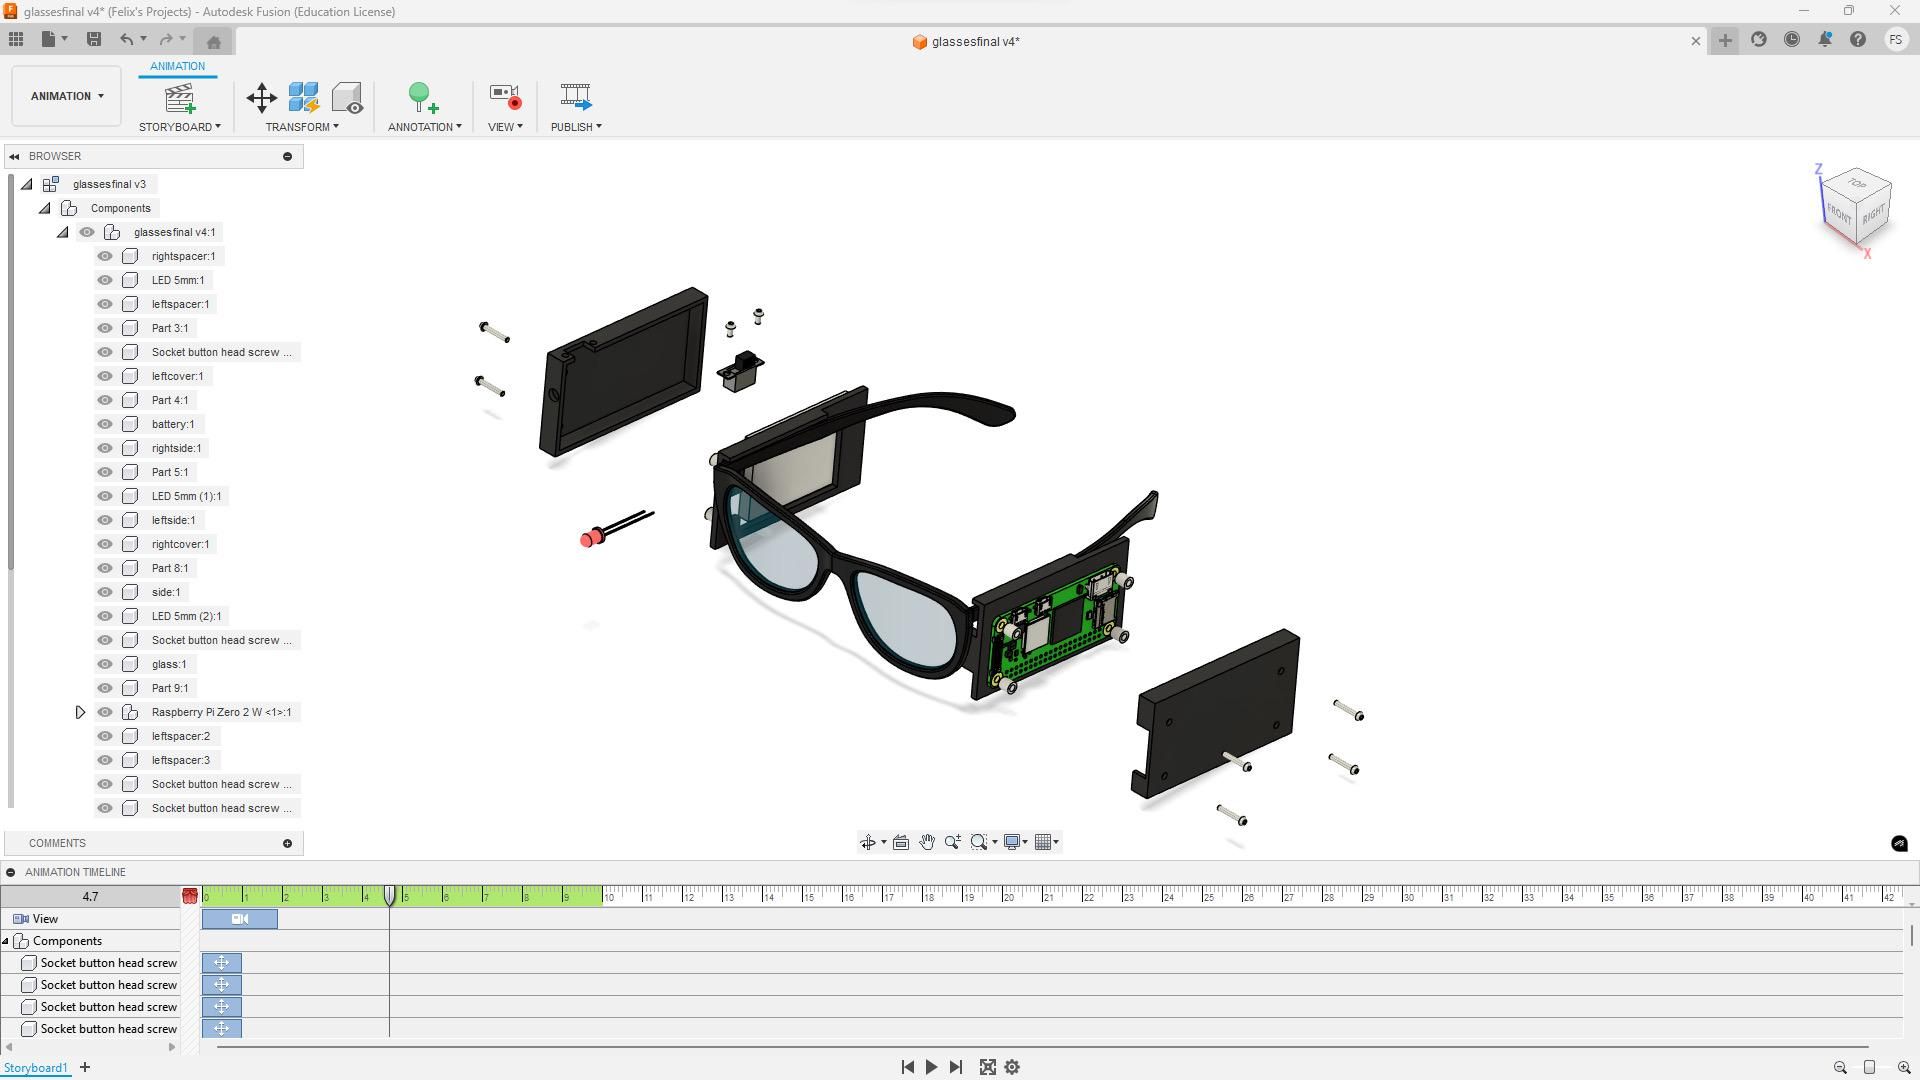The width and height of the screenshot is (1920, 1080).
Task: Click the View camera action in timeline
Action: (240, 919)
